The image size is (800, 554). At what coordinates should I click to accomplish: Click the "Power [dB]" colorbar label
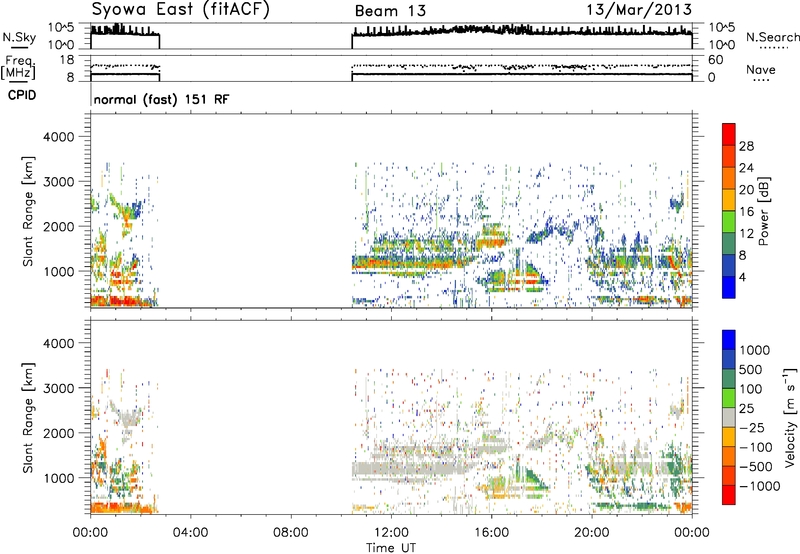[763, 211]
